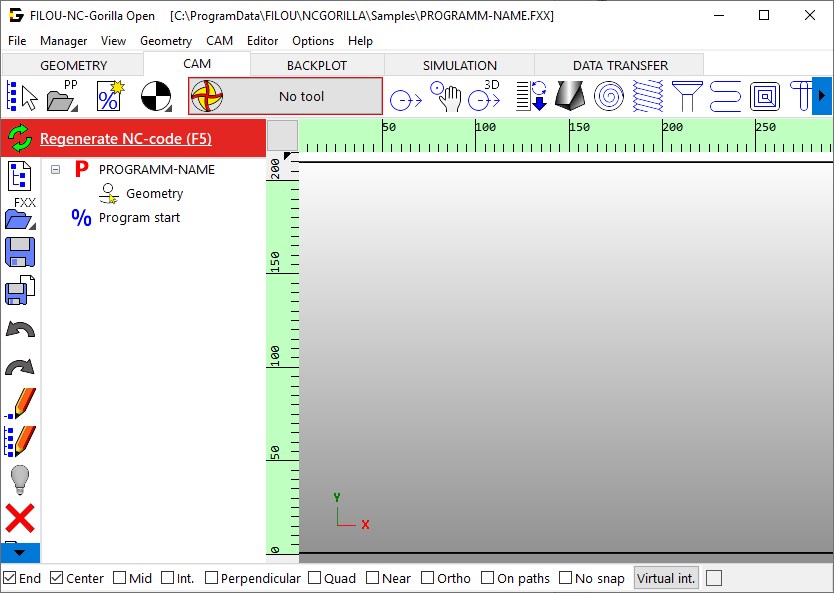
Task: Uncheck the Center snap checkbox
Action: (x=56, y=578)
